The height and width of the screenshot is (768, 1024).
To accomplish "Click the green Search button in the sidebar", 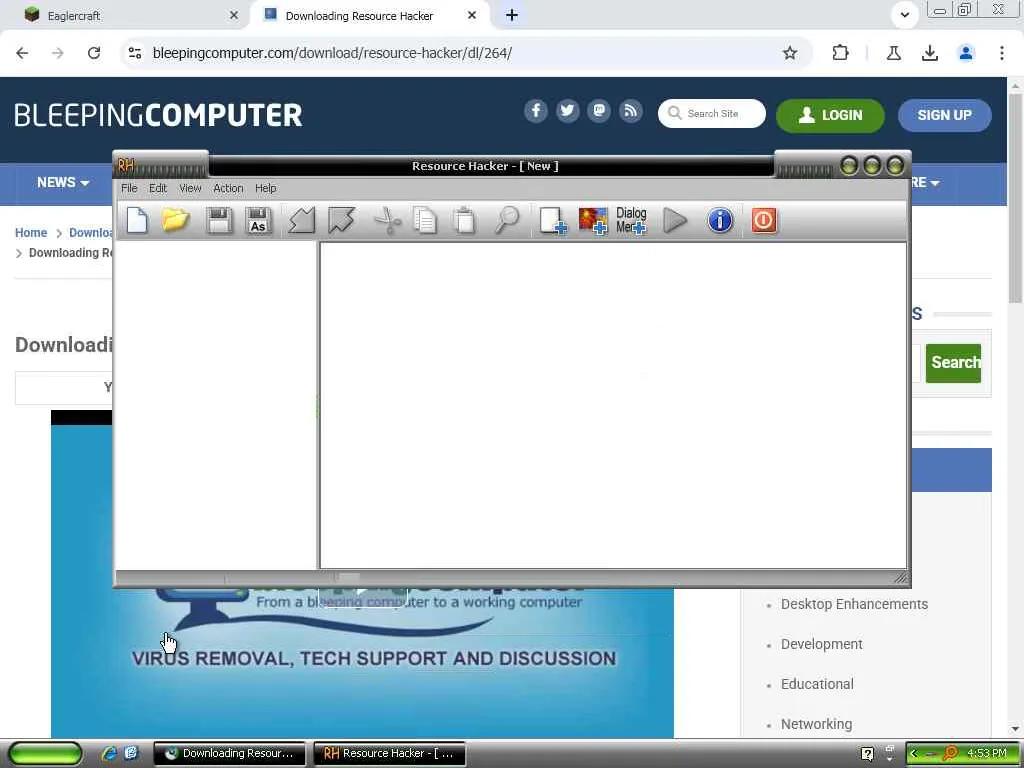I will [953, 362].
